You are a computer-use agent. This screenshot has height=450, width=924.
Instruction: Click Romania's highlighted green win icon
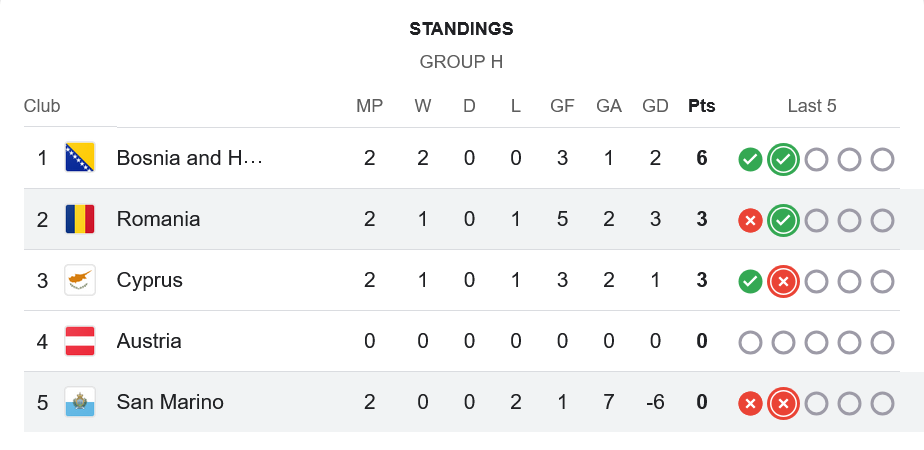point(783,220)
